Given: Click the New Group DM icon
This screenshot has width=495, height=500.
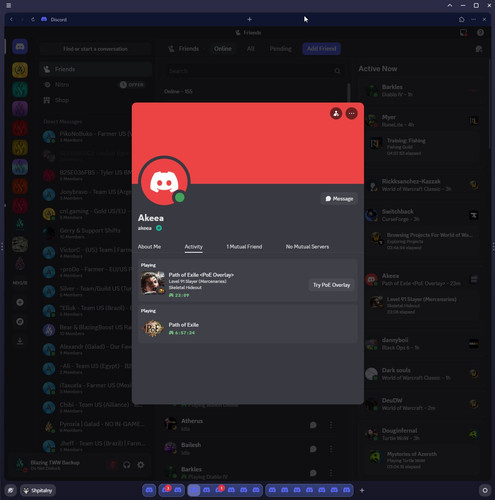Looking at the screenshot, I should click(479, 49).
